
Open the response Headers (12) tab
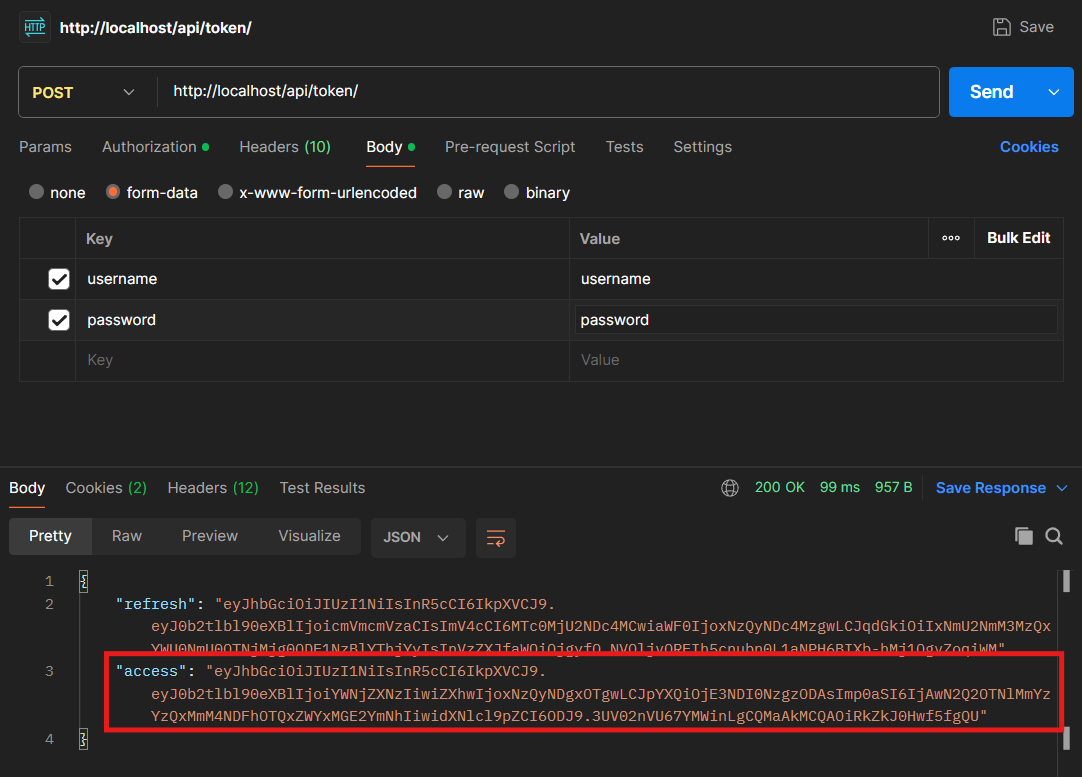213,488
